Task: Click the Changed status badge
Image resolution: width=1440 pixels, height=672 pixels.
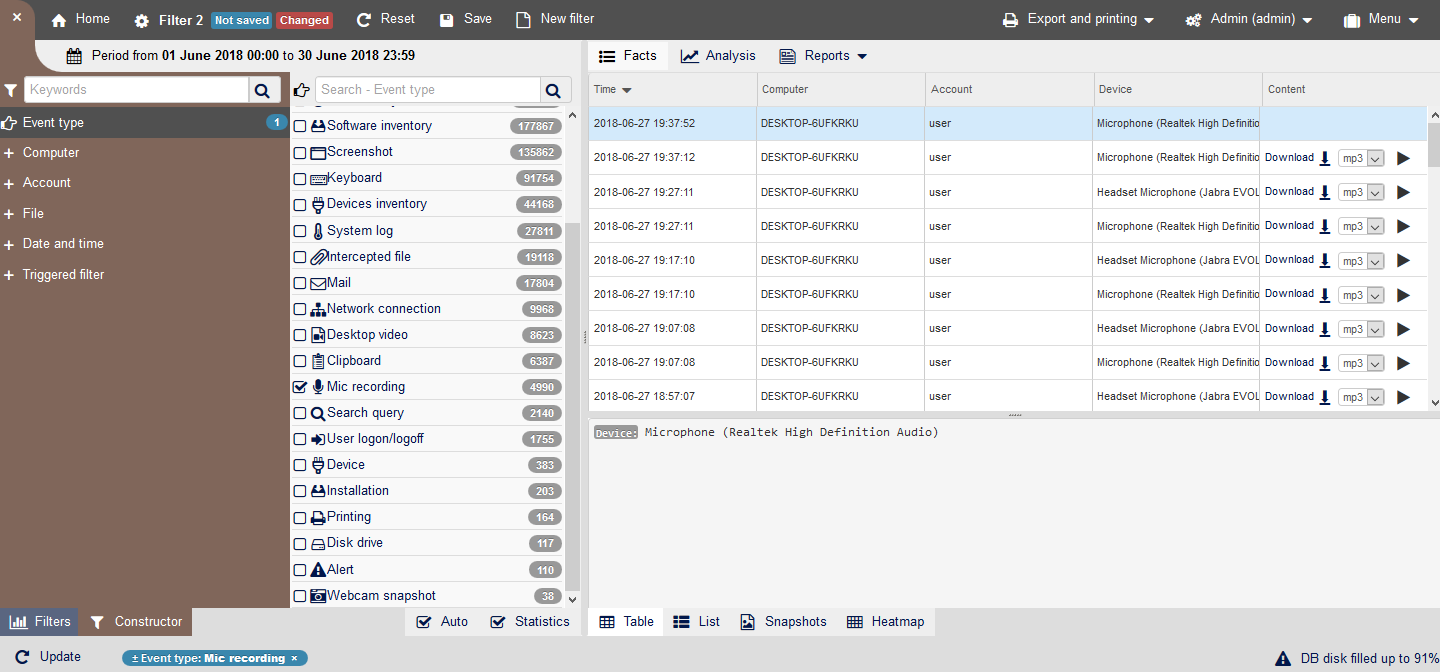Action: pos(305,21)
